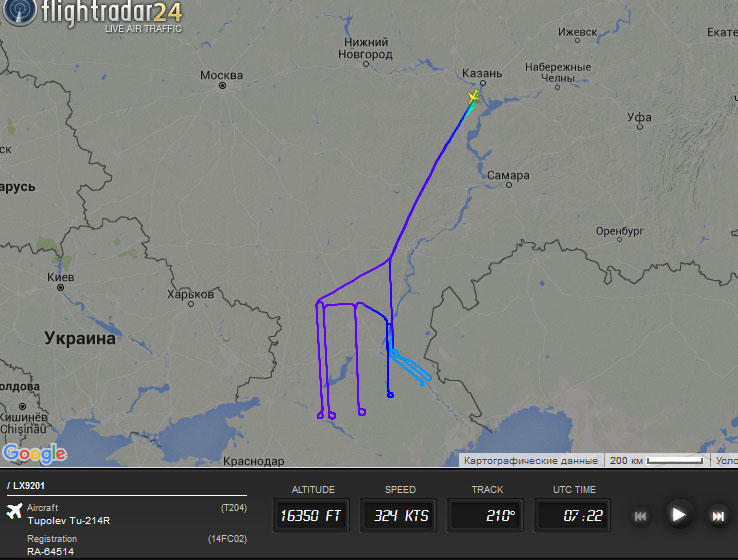738x560 pixels.
Task: Click the Tupolev Tu-214R aircraft type
Action: point(69,520)
